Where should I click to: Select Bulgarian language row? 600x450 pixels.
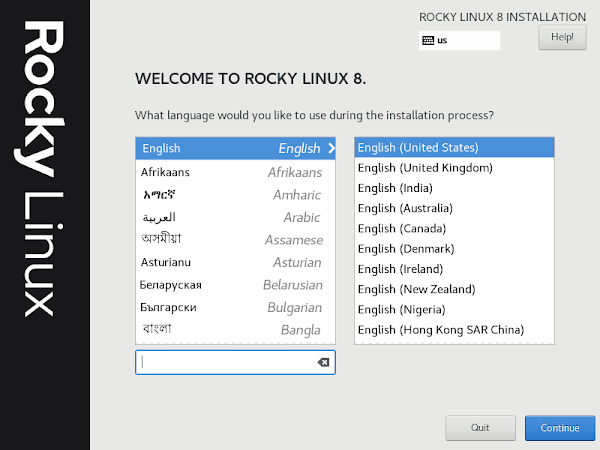[x=235, y=308]
